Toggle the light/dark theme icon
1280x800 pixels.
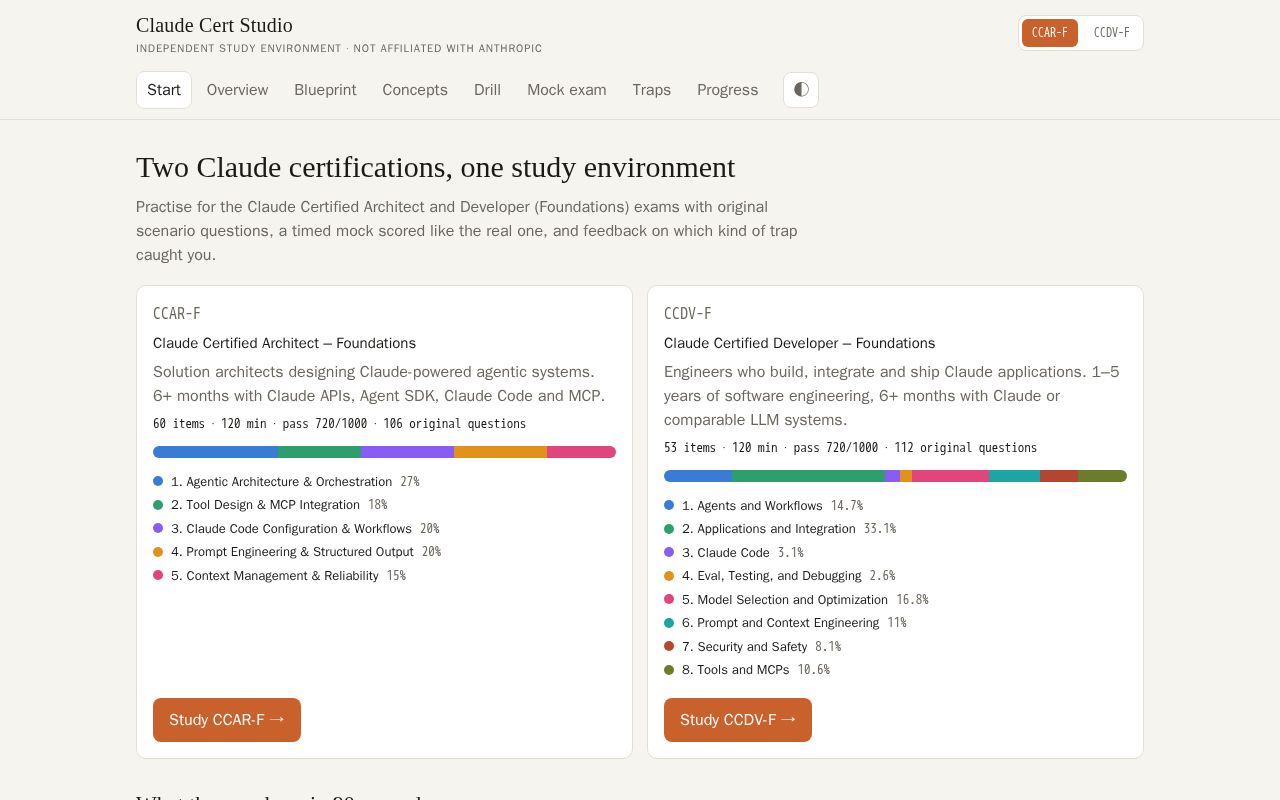coord(801,90)
